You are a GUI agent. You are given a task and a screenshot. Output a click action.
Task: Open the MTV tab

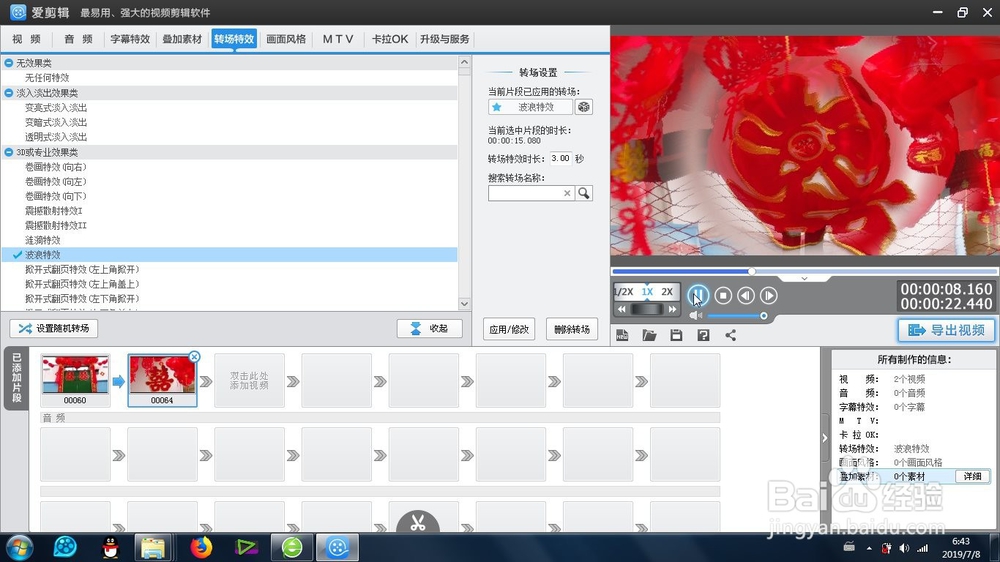[x=338, y=39]
